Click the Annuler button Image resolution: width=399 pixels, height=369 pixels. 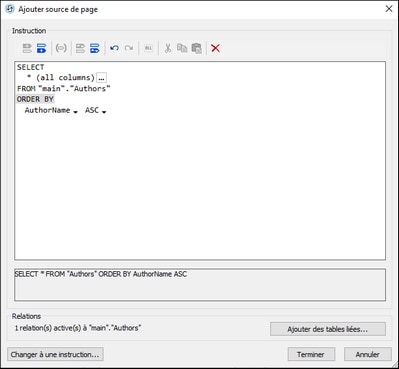point(367,354)
